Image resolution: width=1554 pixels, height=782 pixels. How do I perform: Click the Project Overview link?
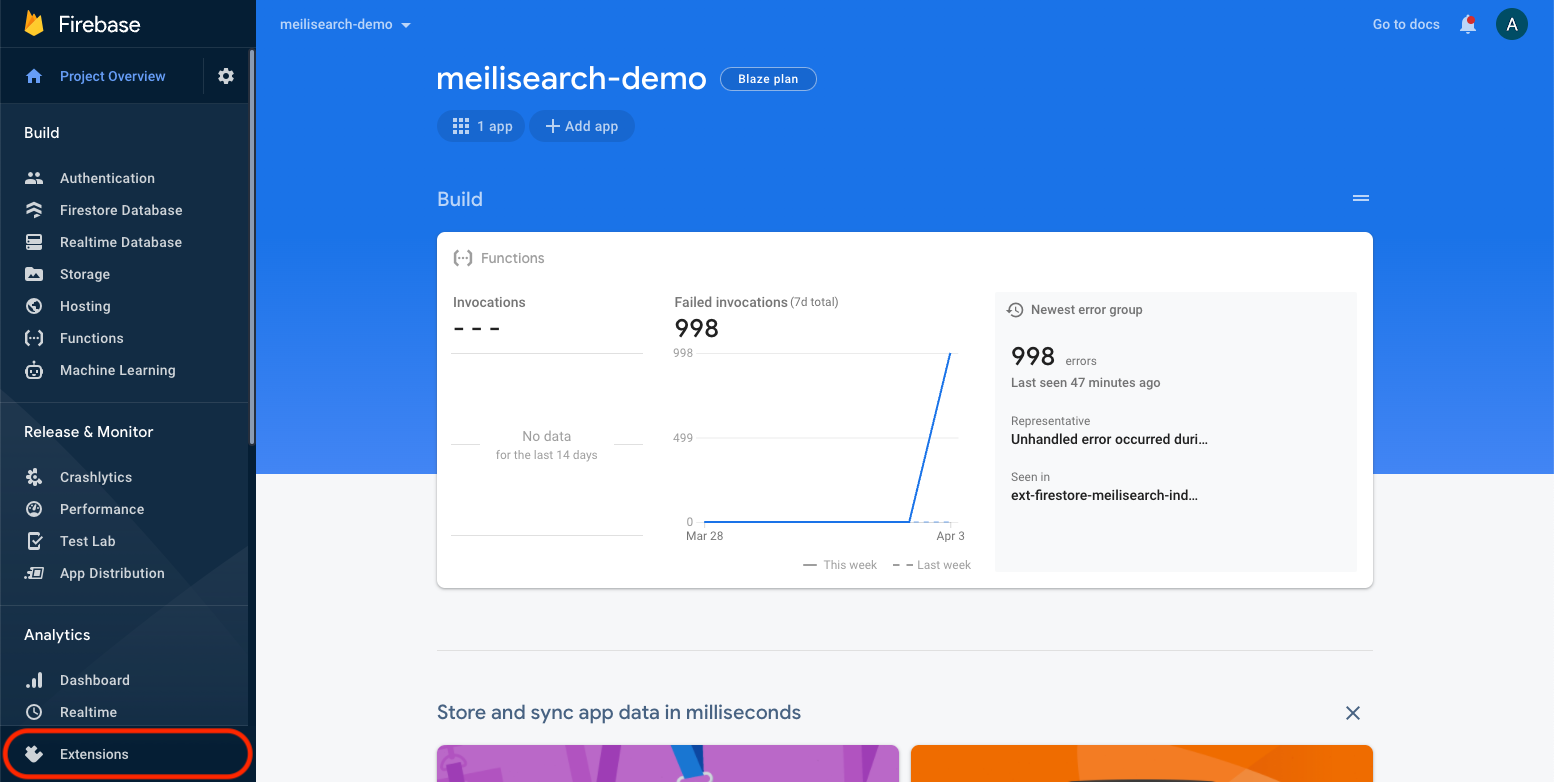coord(113,76)
